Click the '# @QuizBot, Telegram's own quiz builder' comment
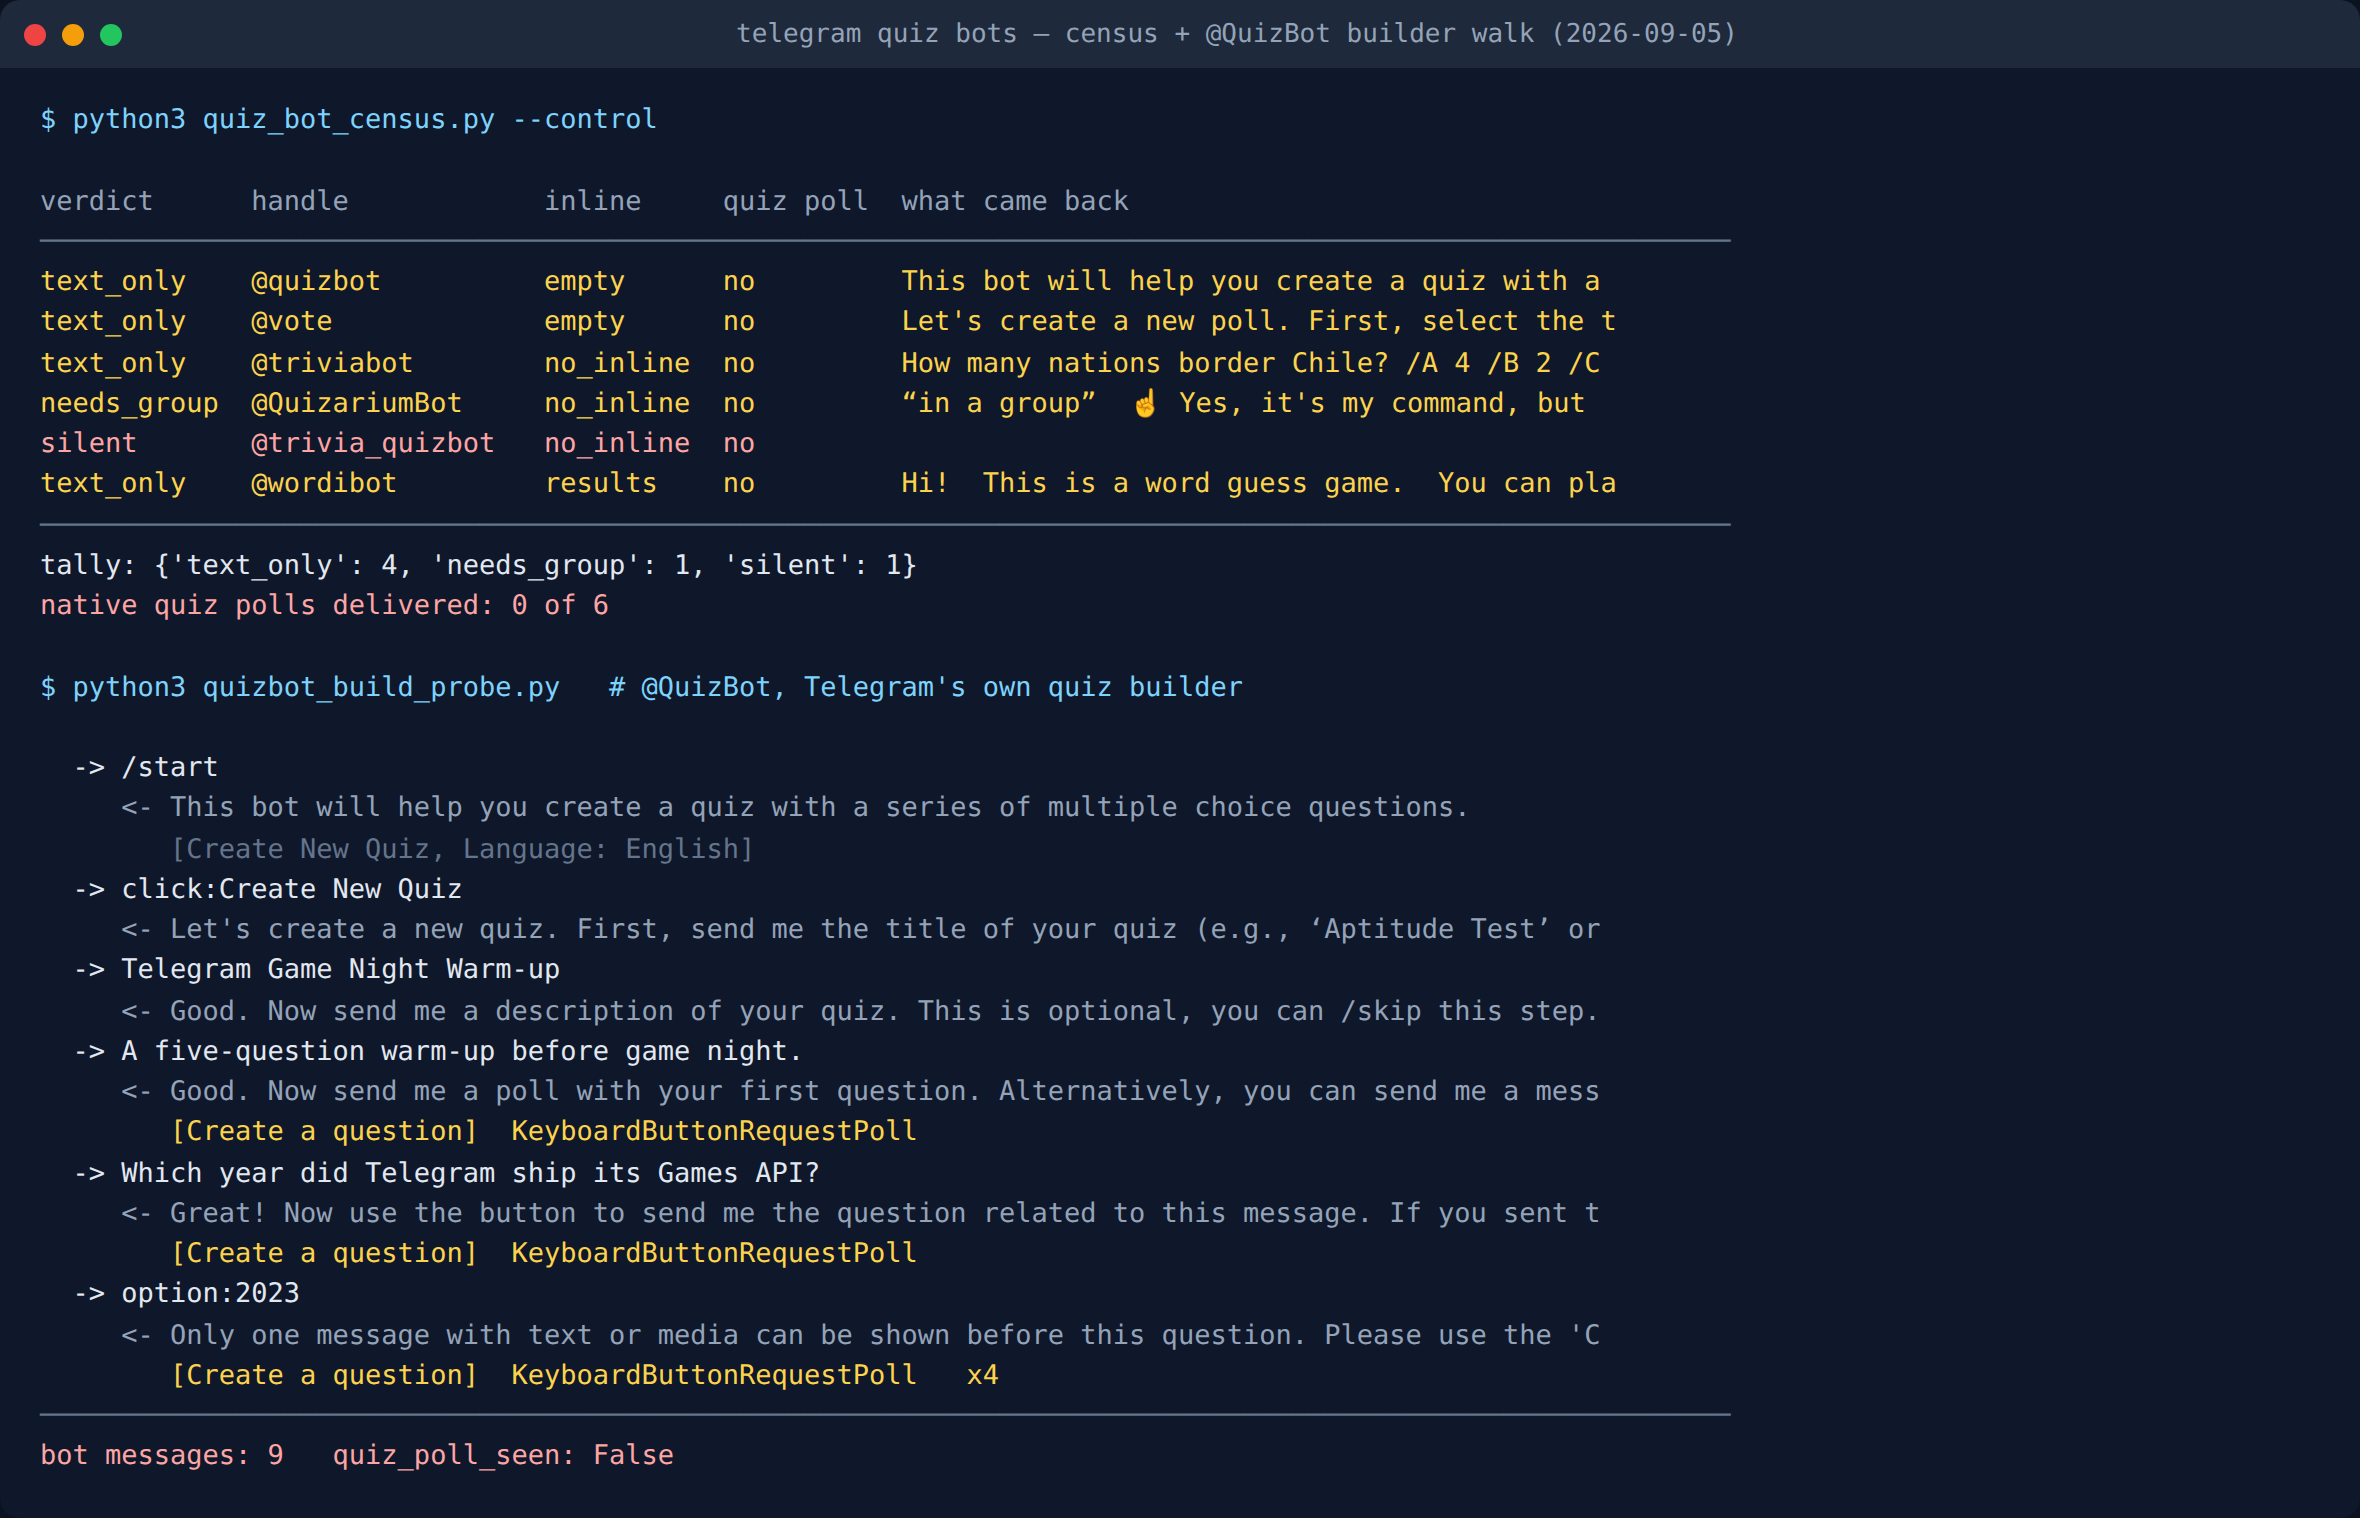 coord(926,687)
